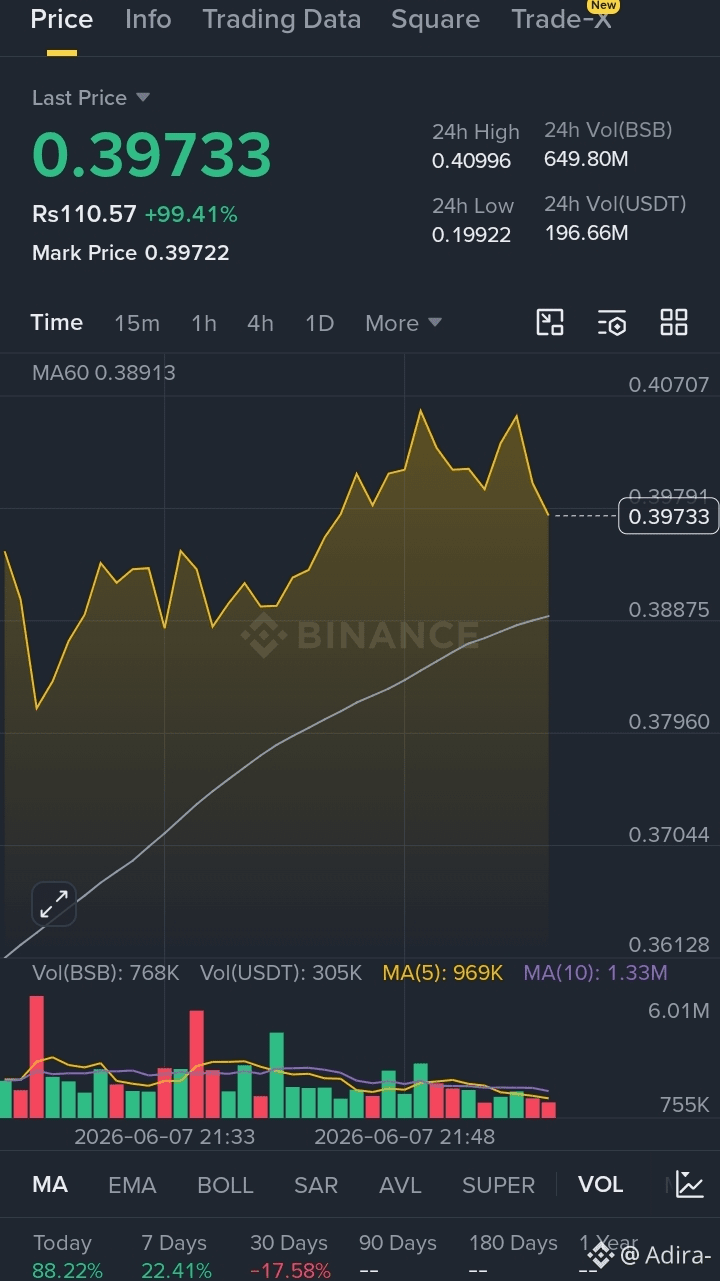Click the 180 Days performance column

(x=513, y=1257)
